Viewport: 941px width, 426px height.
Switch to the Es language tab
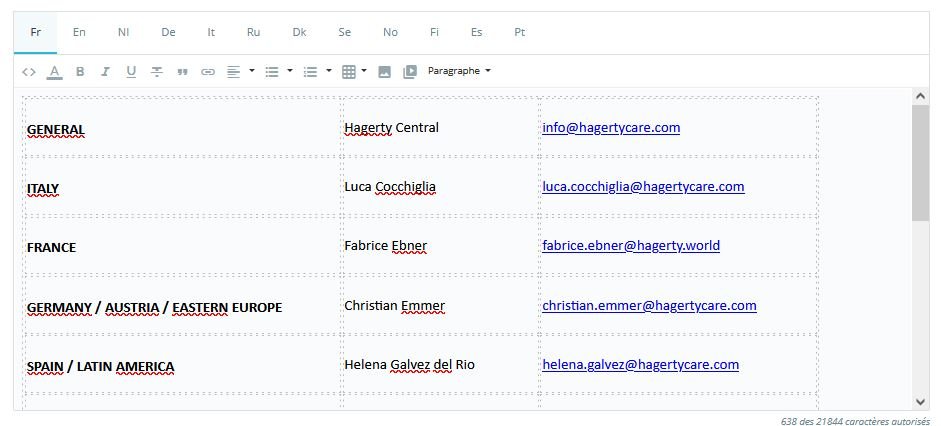(x=477, y=33)
